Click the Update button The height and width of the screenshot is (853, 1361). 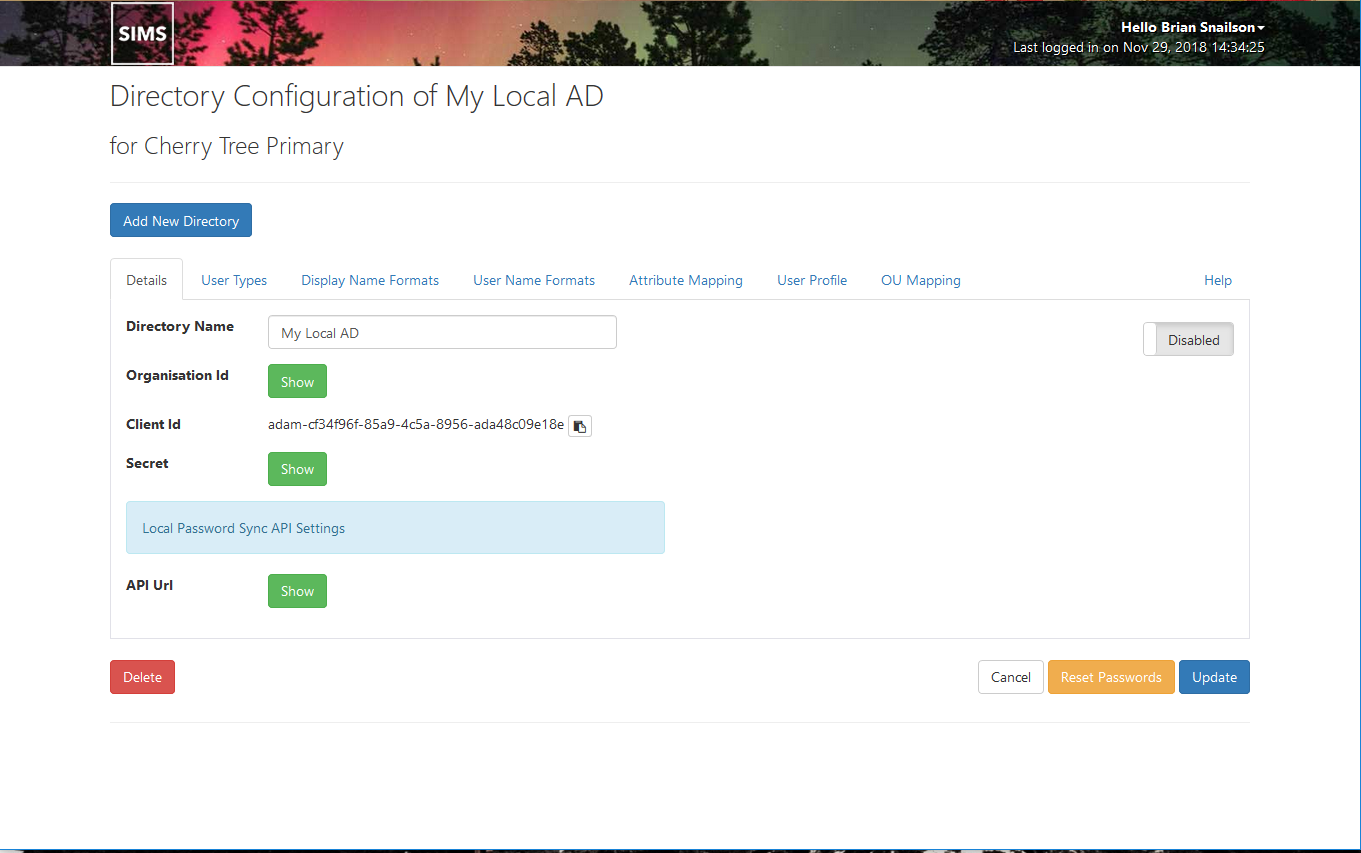(1214, 677)
